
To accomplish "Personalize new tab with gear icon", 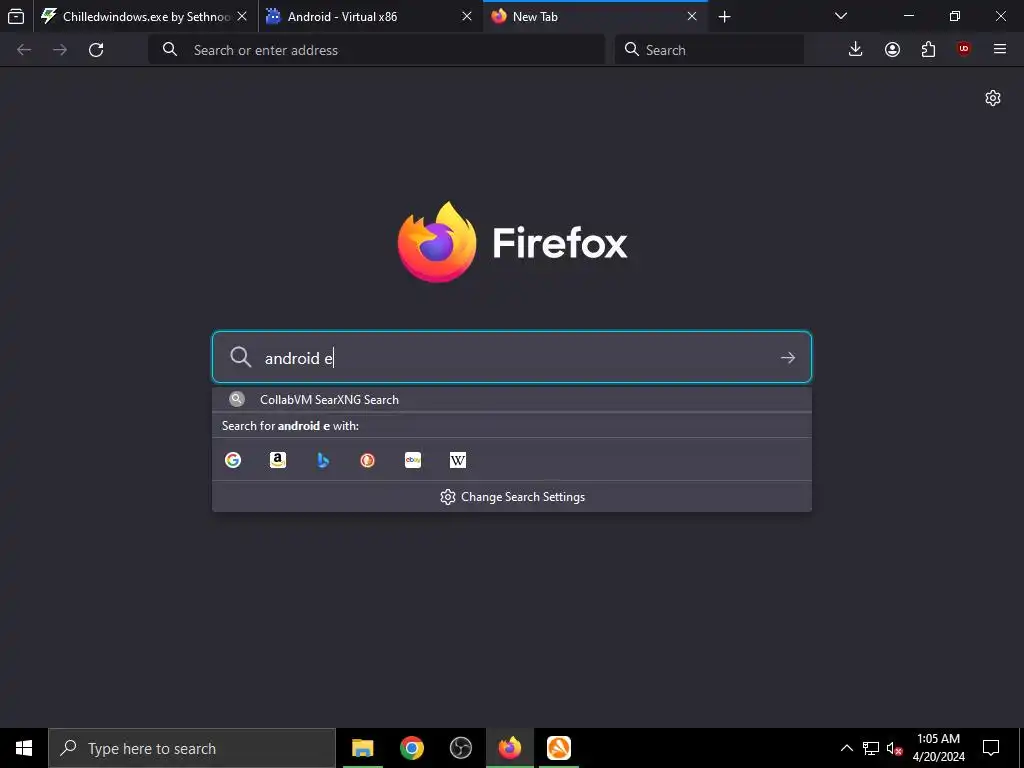I will click(993, 98).
